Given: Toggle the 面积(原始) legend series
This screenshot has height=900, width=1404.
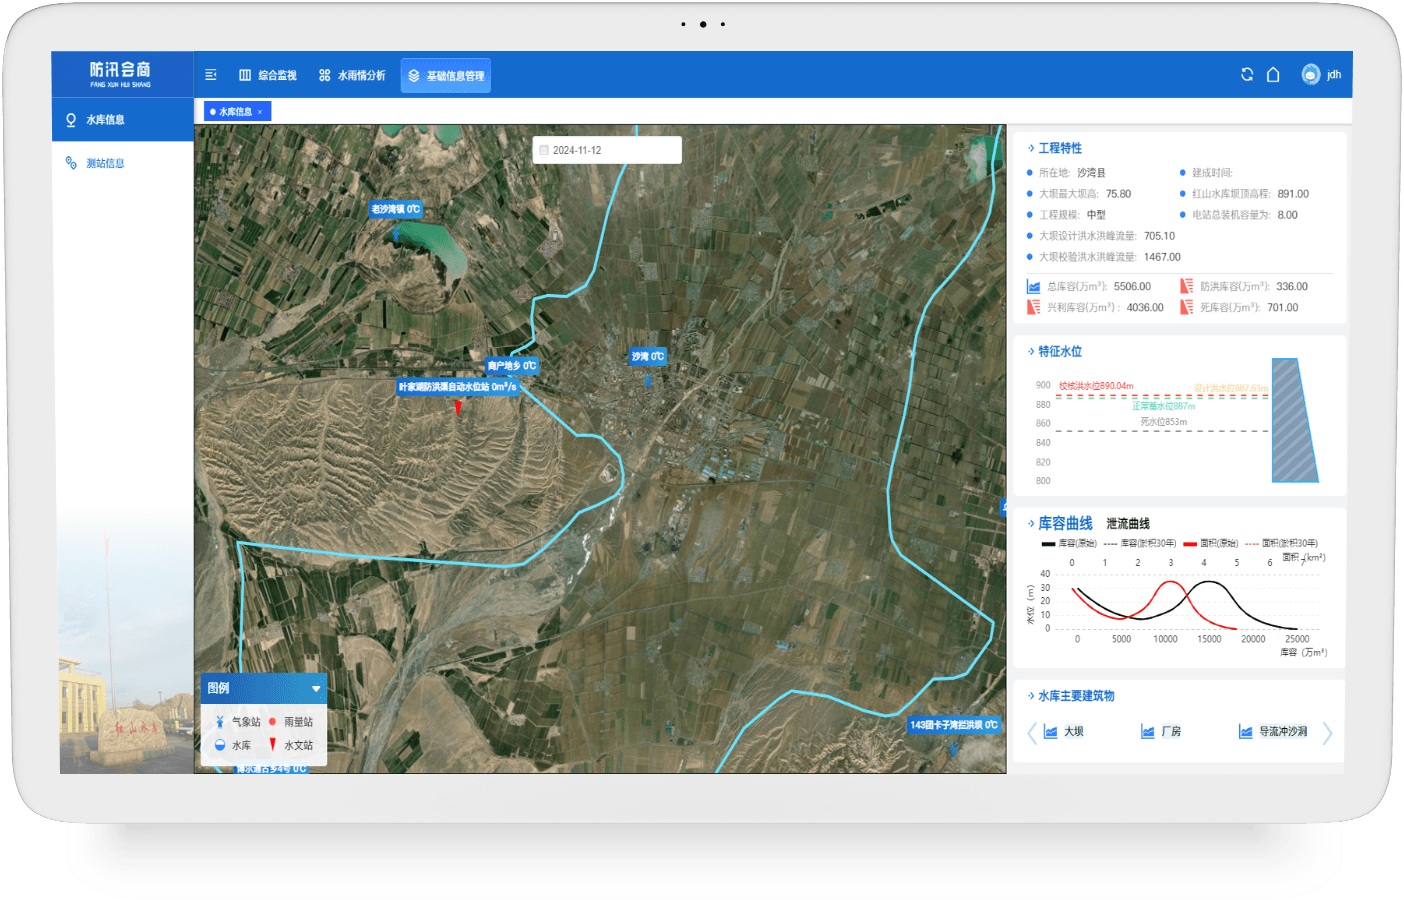Looking at the screenshot, I should pos(1211,544).
